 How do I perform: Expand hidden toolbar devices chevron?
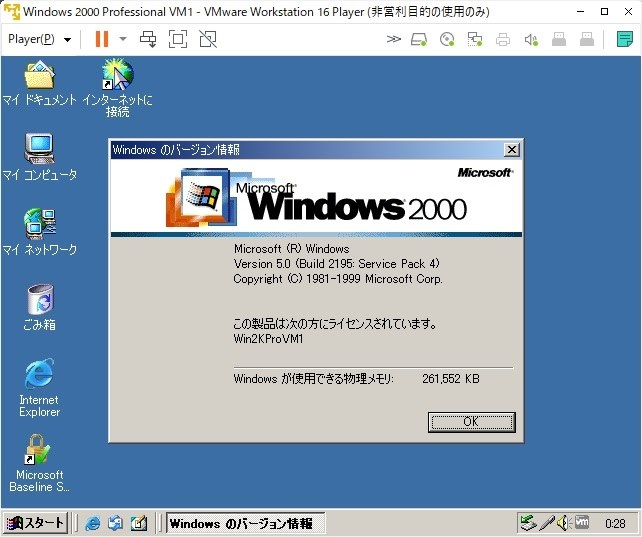[393, 39]
